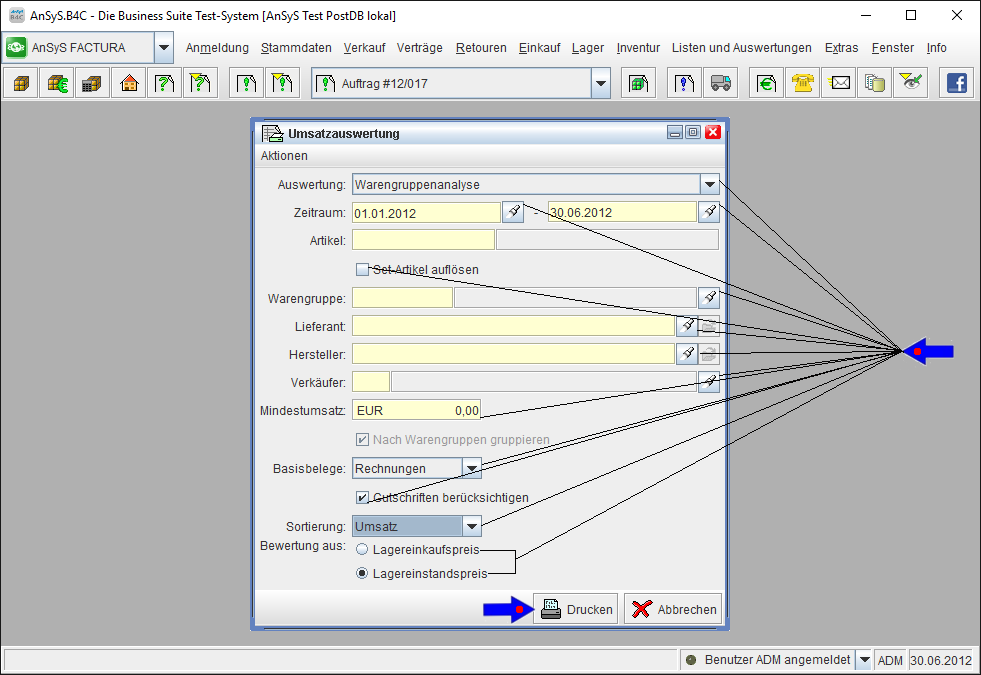The image size is (981, 675).
Task: Click the Facebook icon in the toolbar
Action: pos(957,84)
